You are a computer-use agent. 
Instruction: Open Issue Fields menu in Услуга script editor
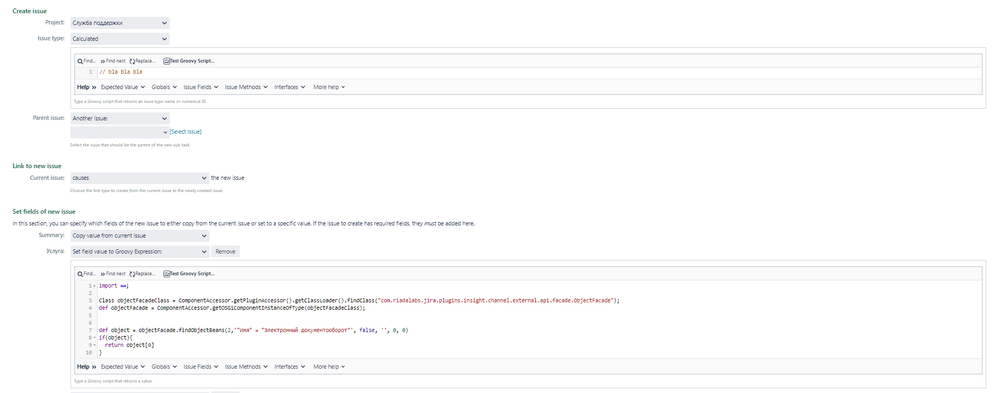(x=201, y=367)
